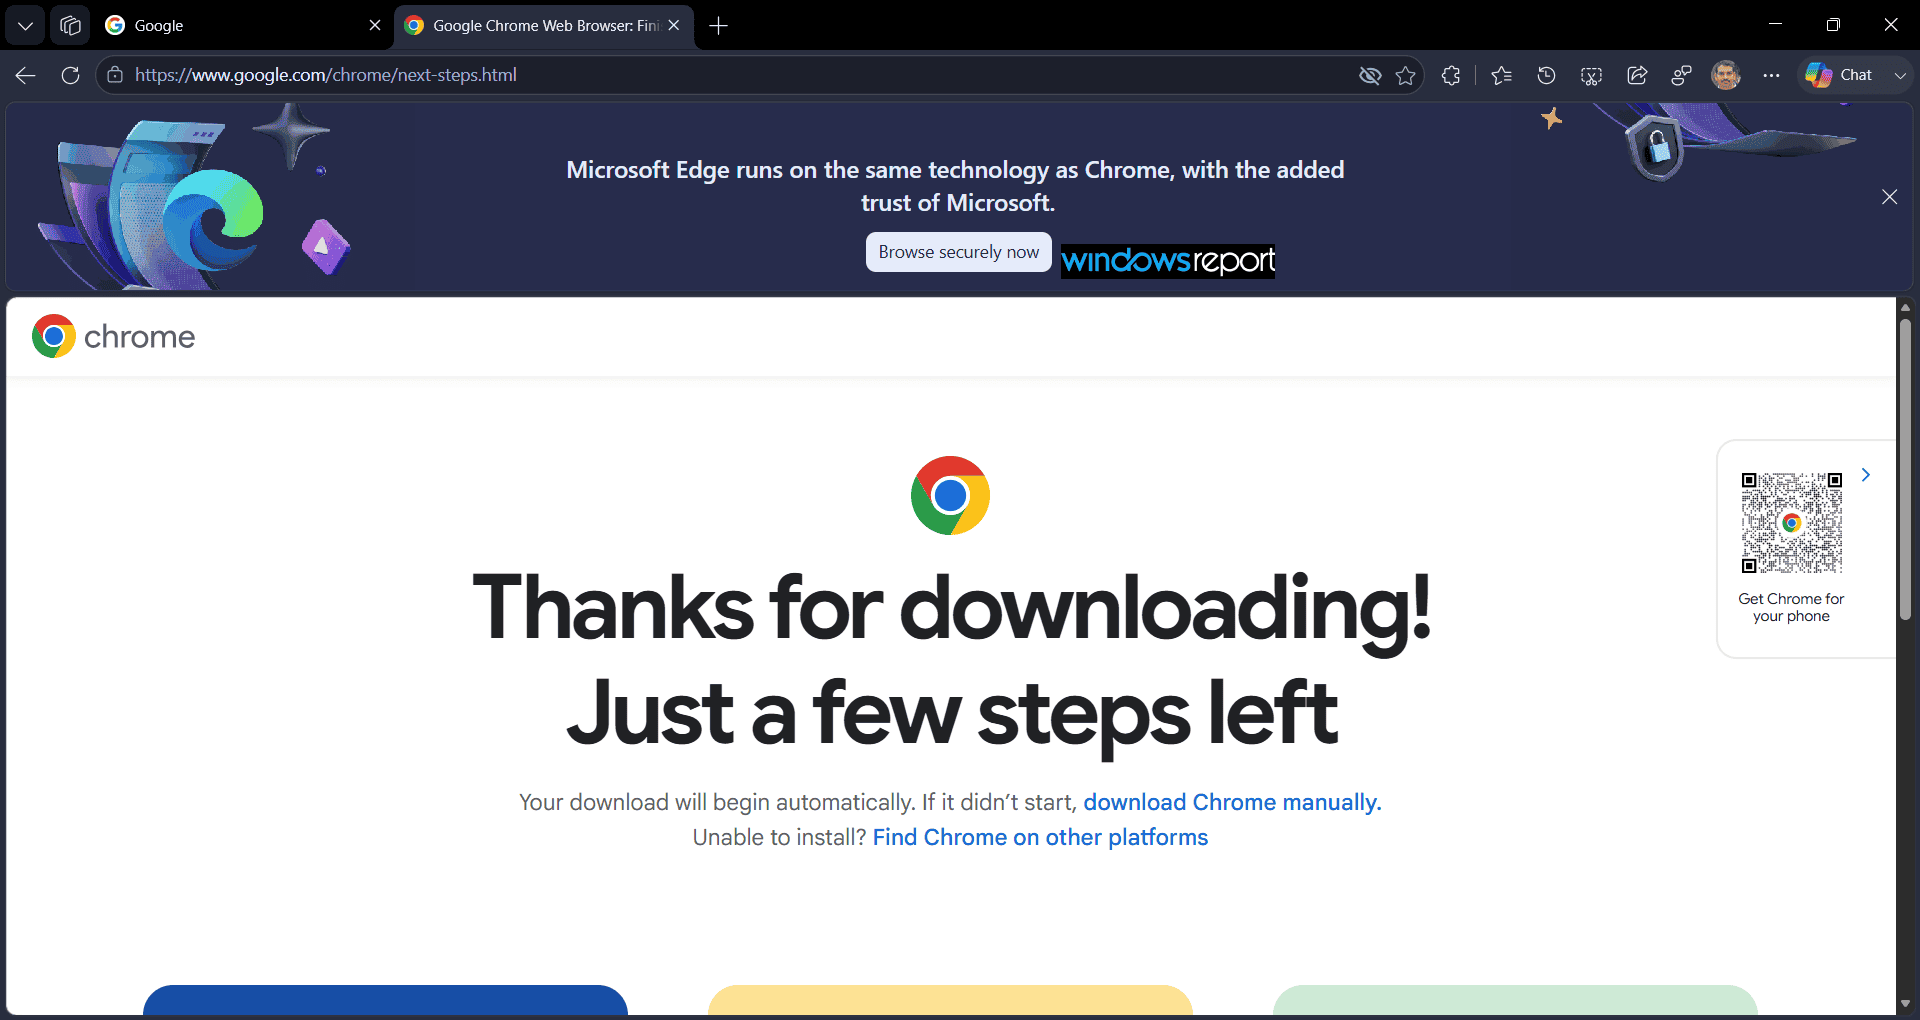Open the Favorites list icon
The image size is (1920, 1020).
(x=1501, y=75)
